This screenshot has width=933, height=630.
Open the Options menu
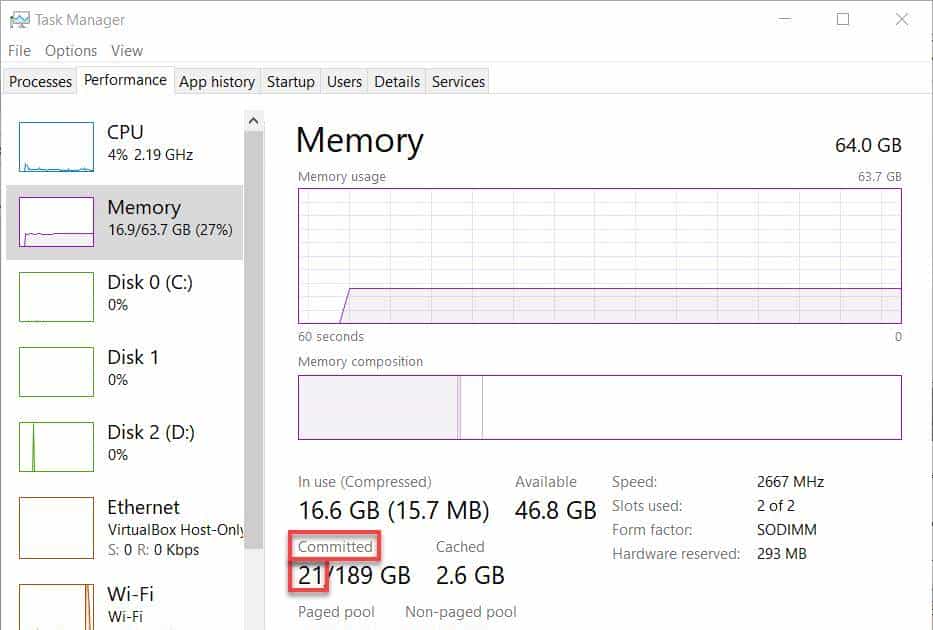[x=71, y=50]
